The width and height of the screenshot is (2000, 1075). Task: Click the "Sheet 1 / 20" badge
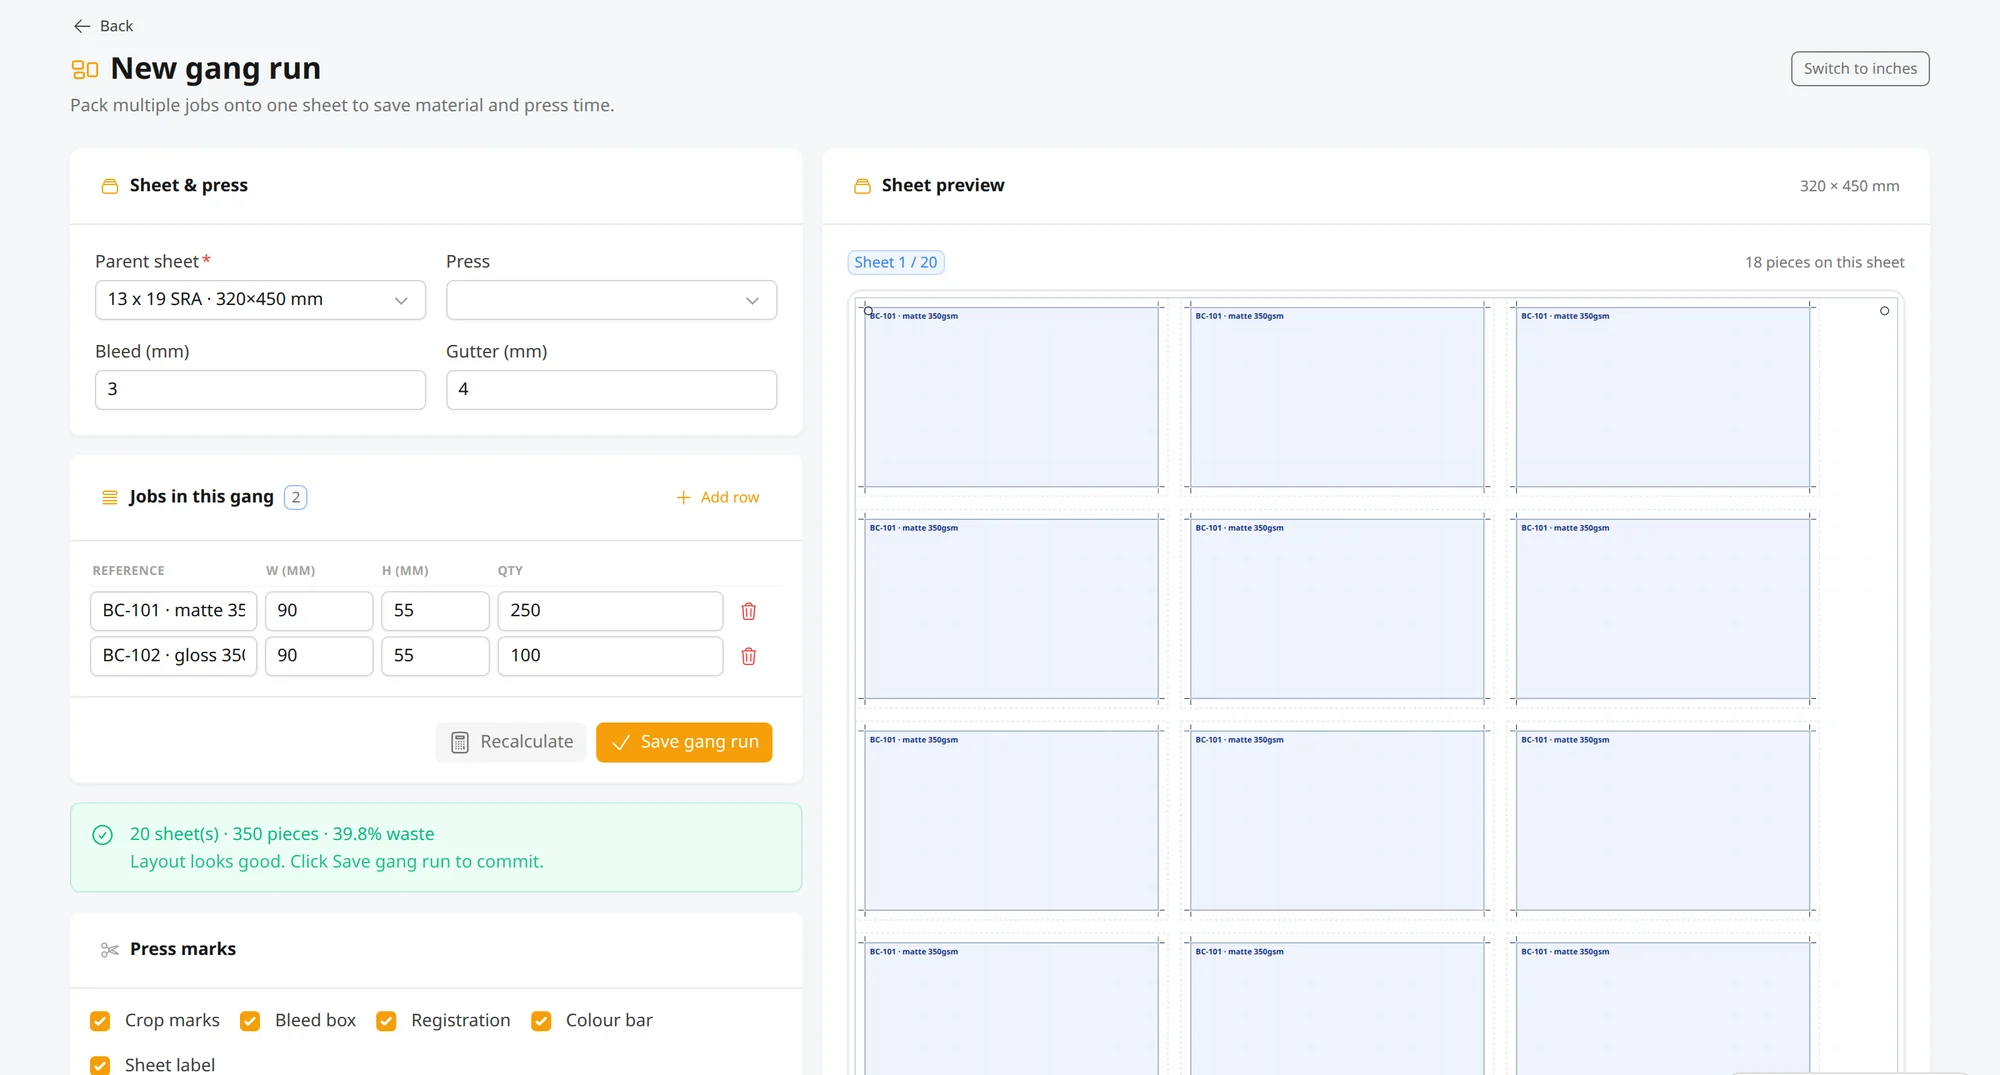pos(896,262)
